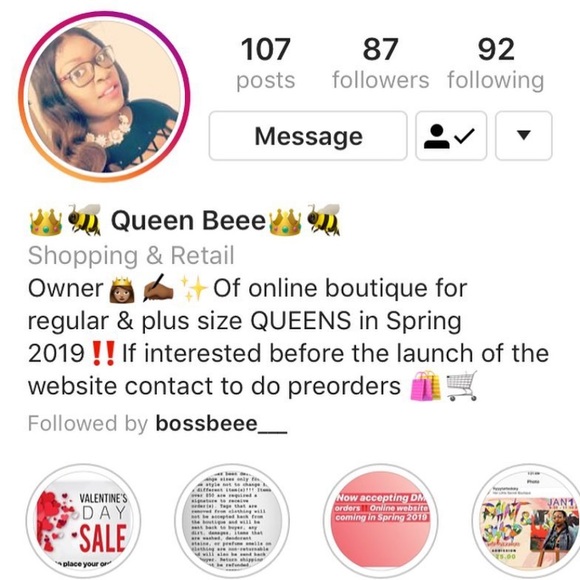
Task: View the 107 posts count
Action: (x=266, y=64)
